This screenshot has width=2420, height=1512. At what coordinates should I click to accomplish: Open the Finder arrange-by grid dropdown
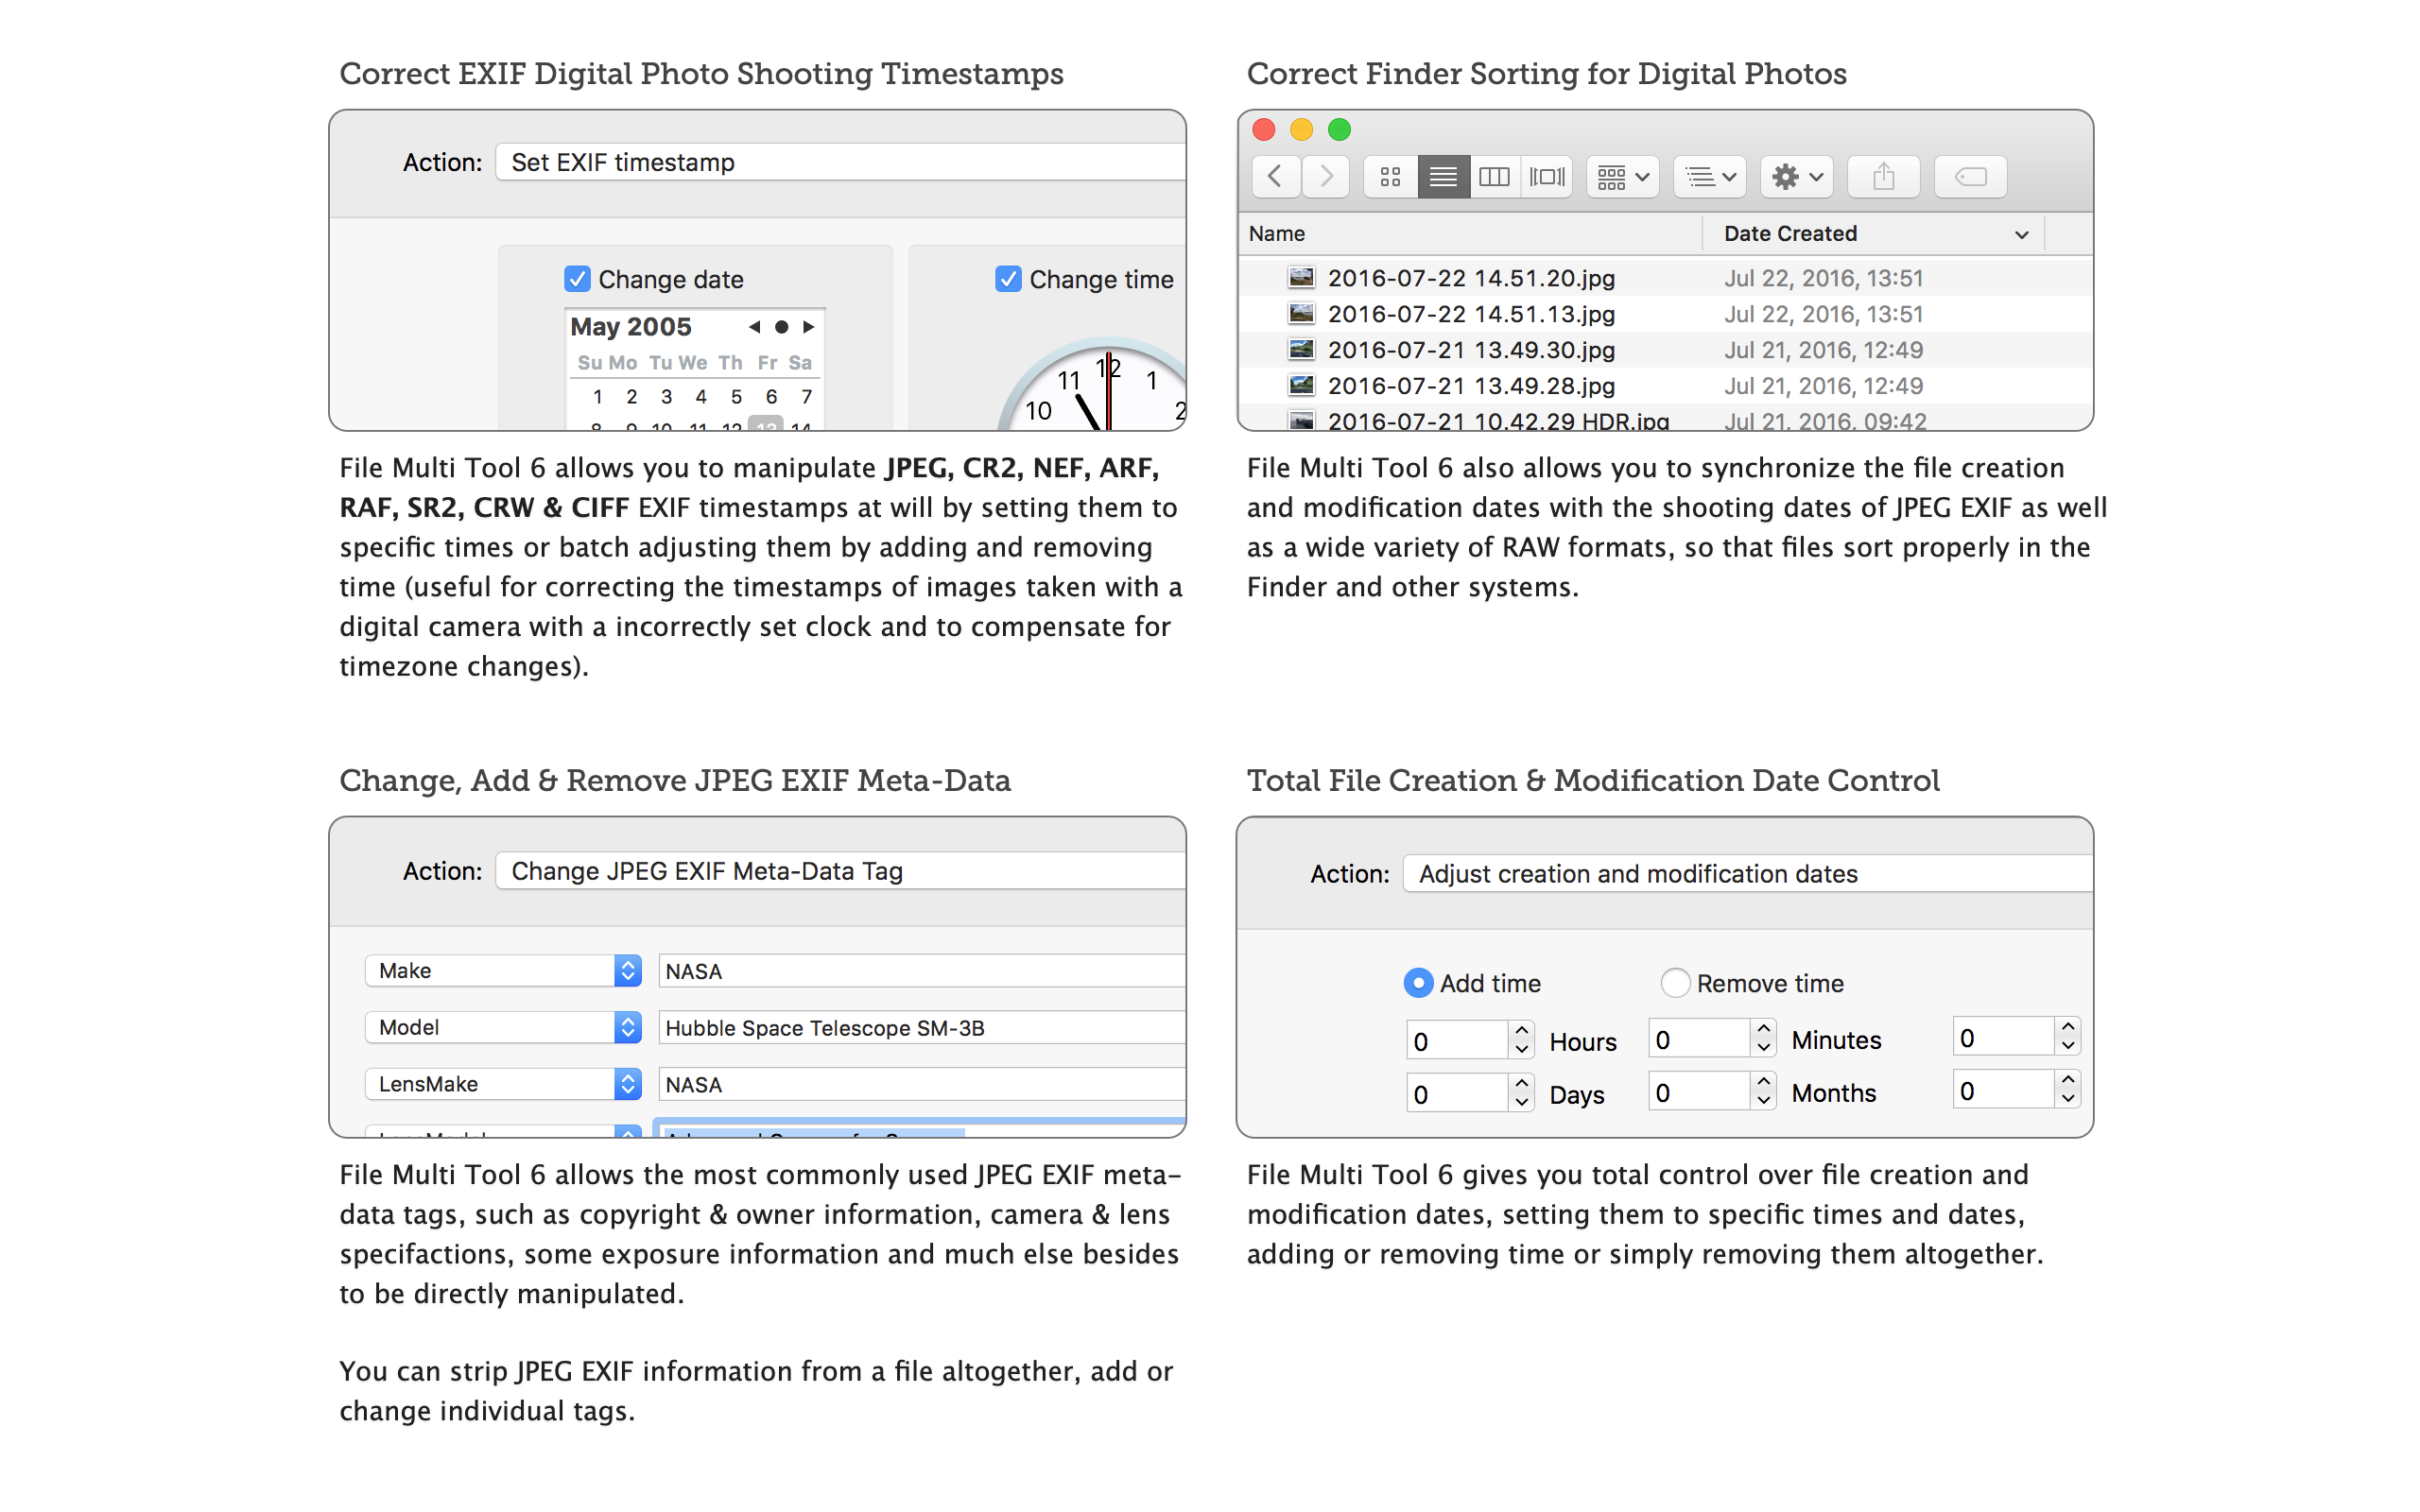point(1622,177)
